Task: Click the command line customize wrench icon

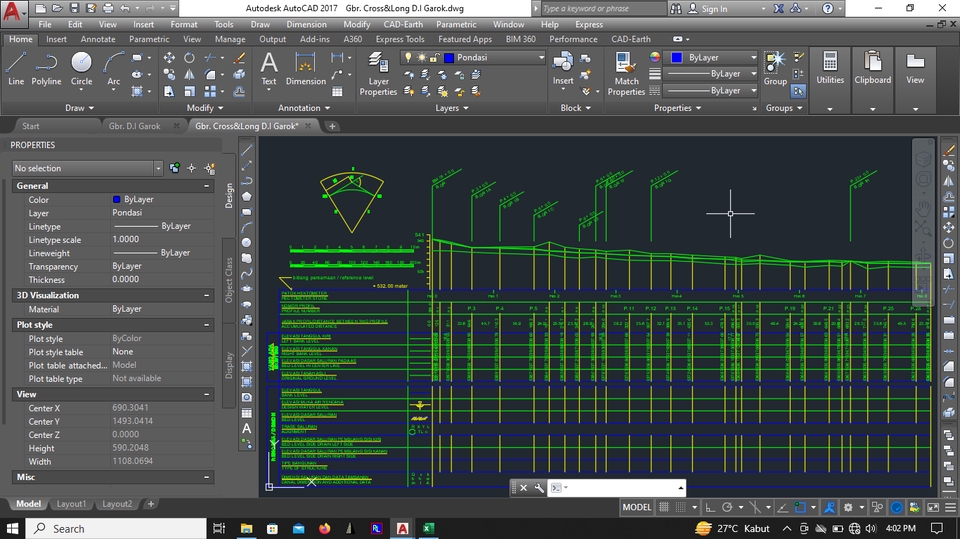Action: tap(539, 488)
